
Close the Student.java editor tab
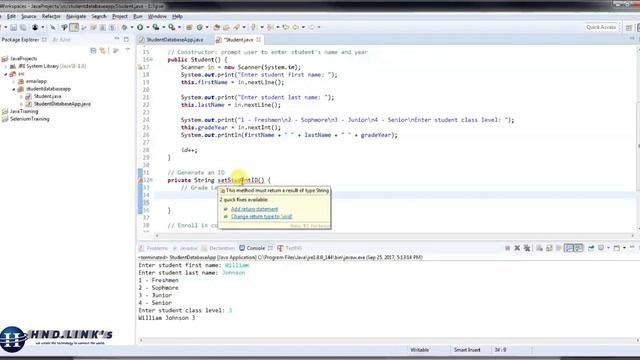click(x=259, y=40)
